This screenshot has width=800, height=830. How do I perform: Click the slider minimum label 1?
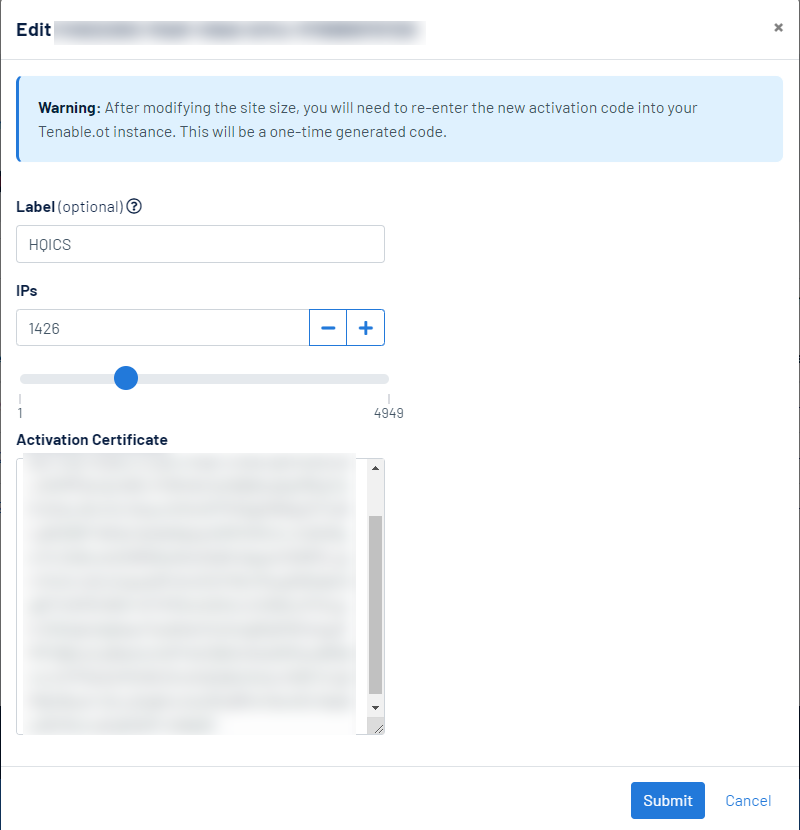click(20, 413)
